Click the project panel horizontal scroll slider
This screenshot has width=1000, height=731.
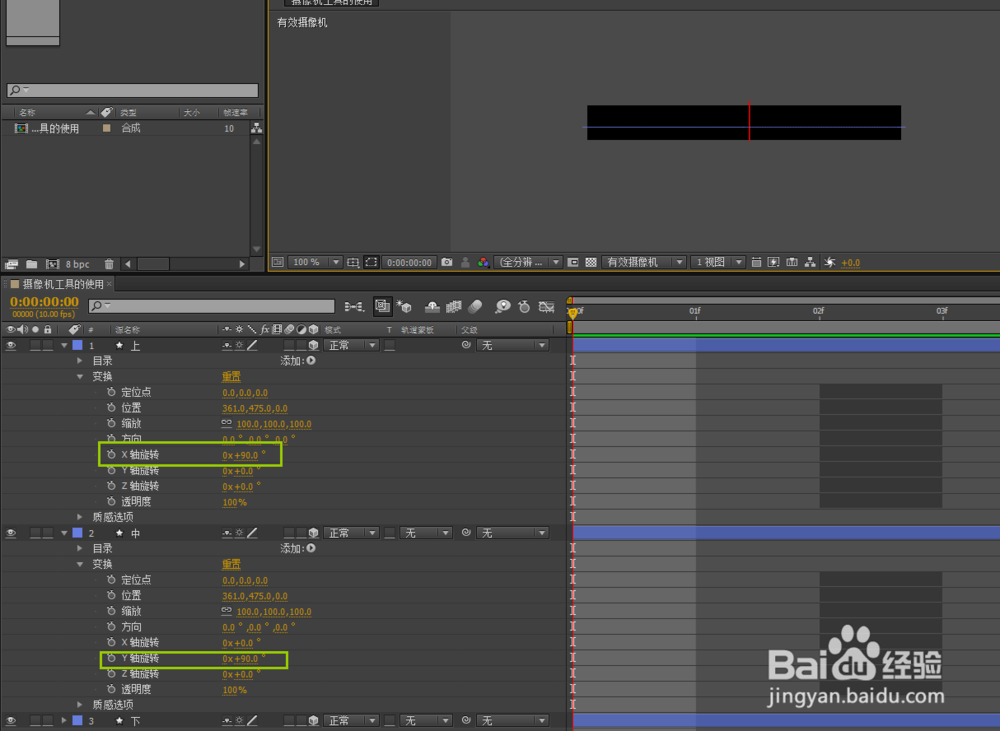(153, 263)
